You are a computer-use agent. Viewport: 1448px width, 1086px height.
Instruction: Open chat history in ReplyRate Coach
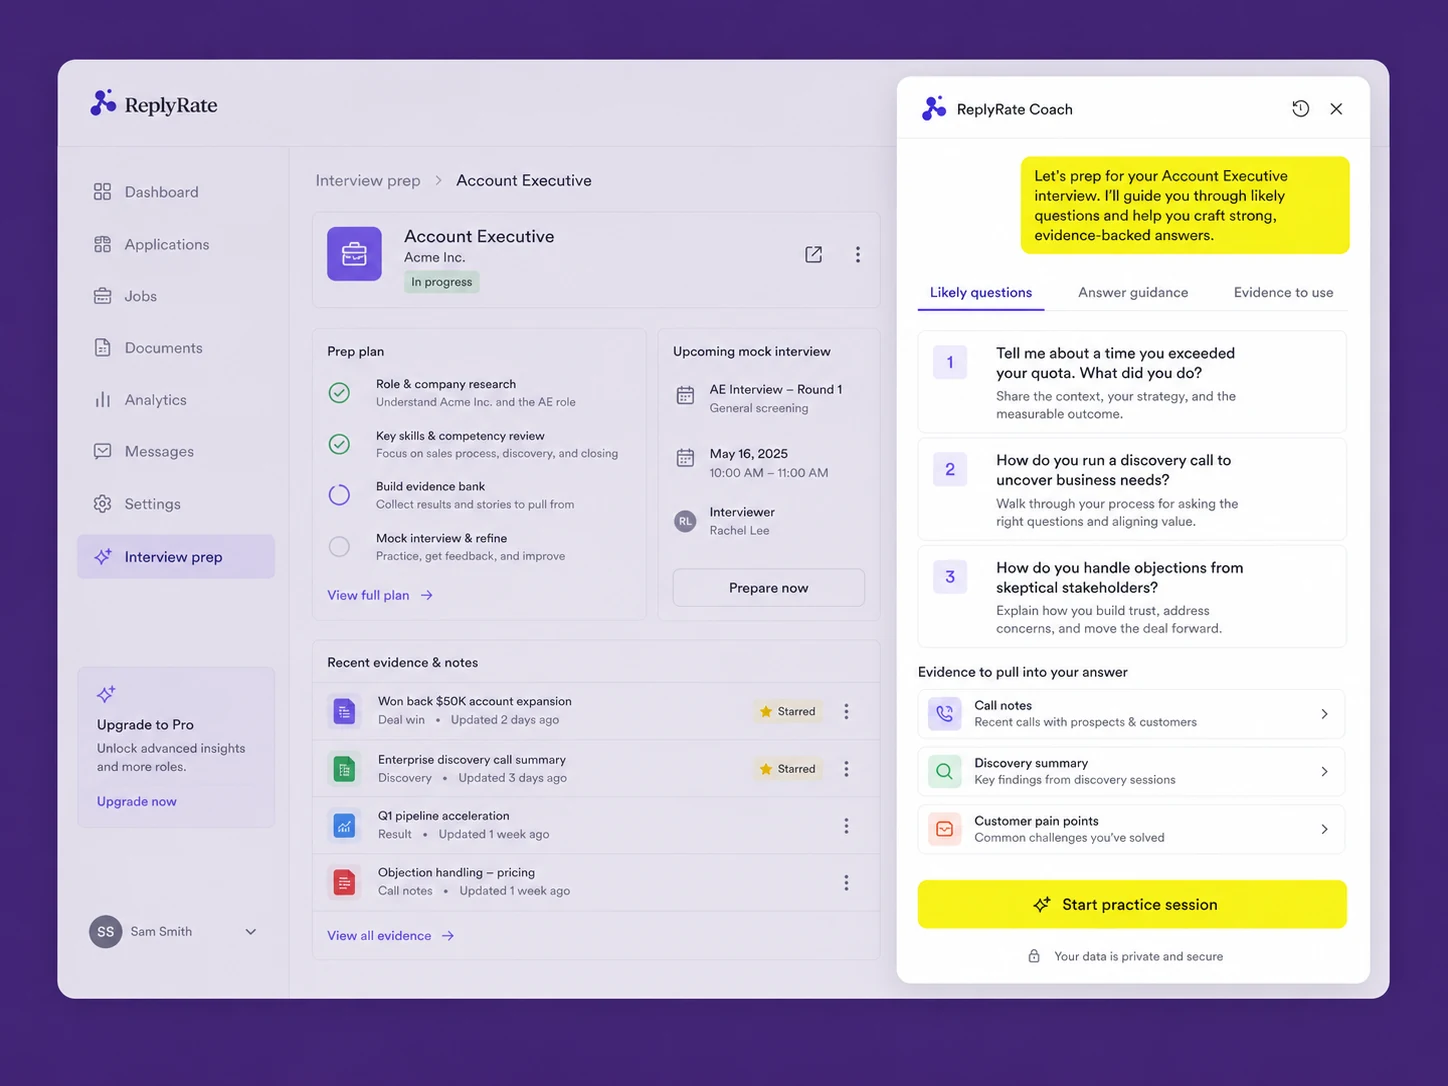coord(1300,109)
